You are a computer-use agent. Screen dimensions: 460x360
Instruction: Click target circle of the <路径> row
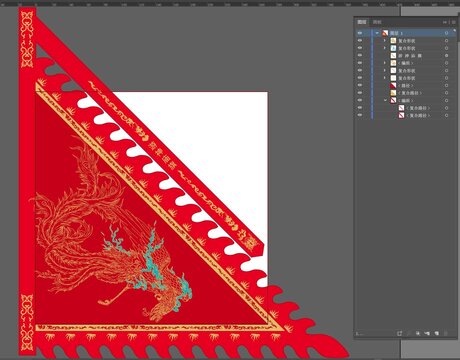tap(446, 86)
